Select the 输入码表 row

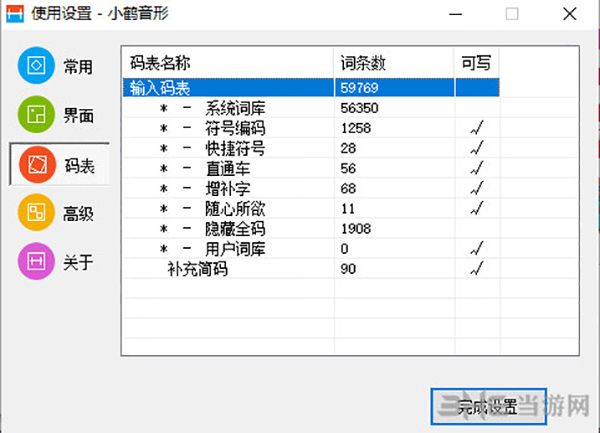[x=311, y=88]
